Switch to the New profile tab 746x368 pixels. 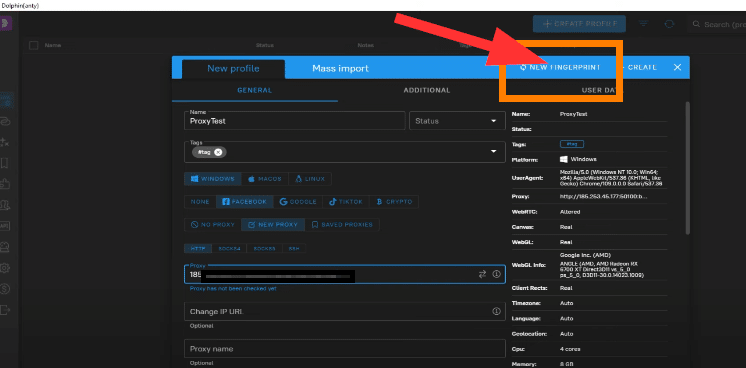pos(233,69)
